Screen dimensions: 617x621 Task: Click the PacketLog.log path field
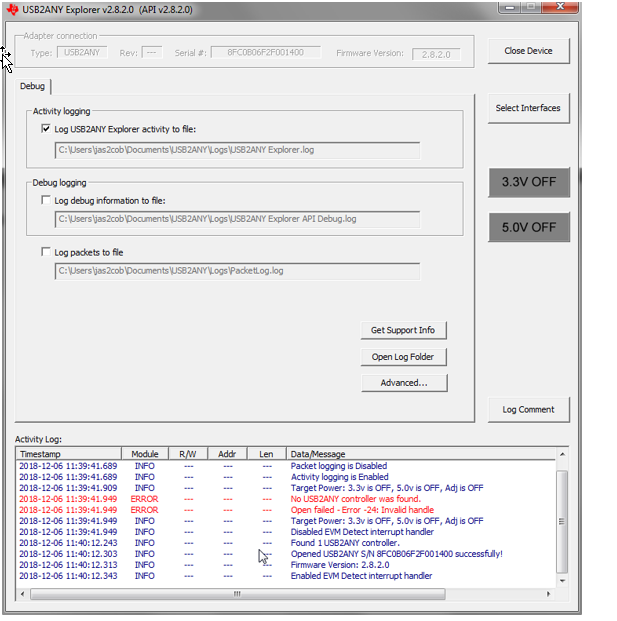237,271
